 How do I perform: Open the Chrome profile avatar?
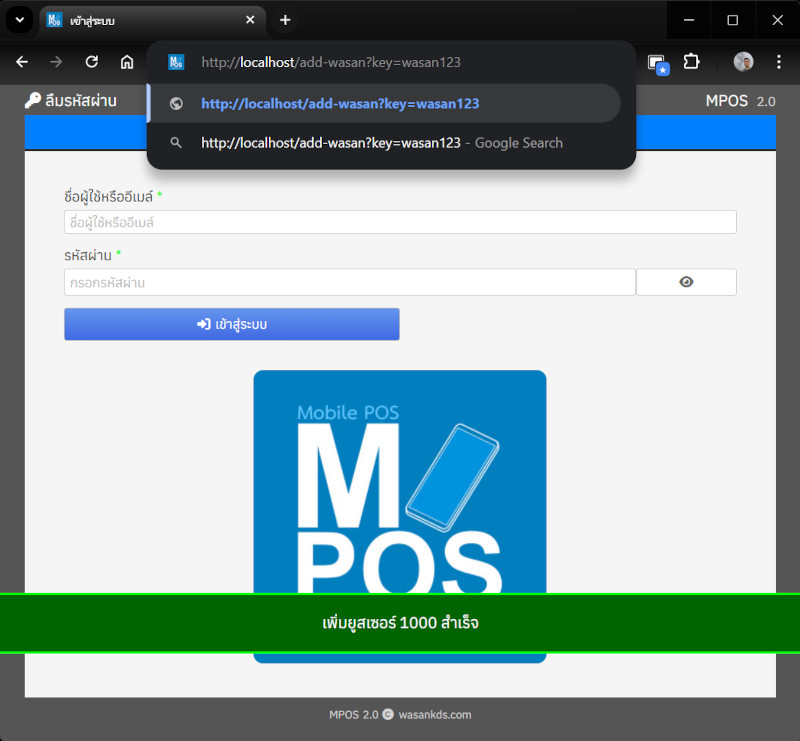[743, 62]
